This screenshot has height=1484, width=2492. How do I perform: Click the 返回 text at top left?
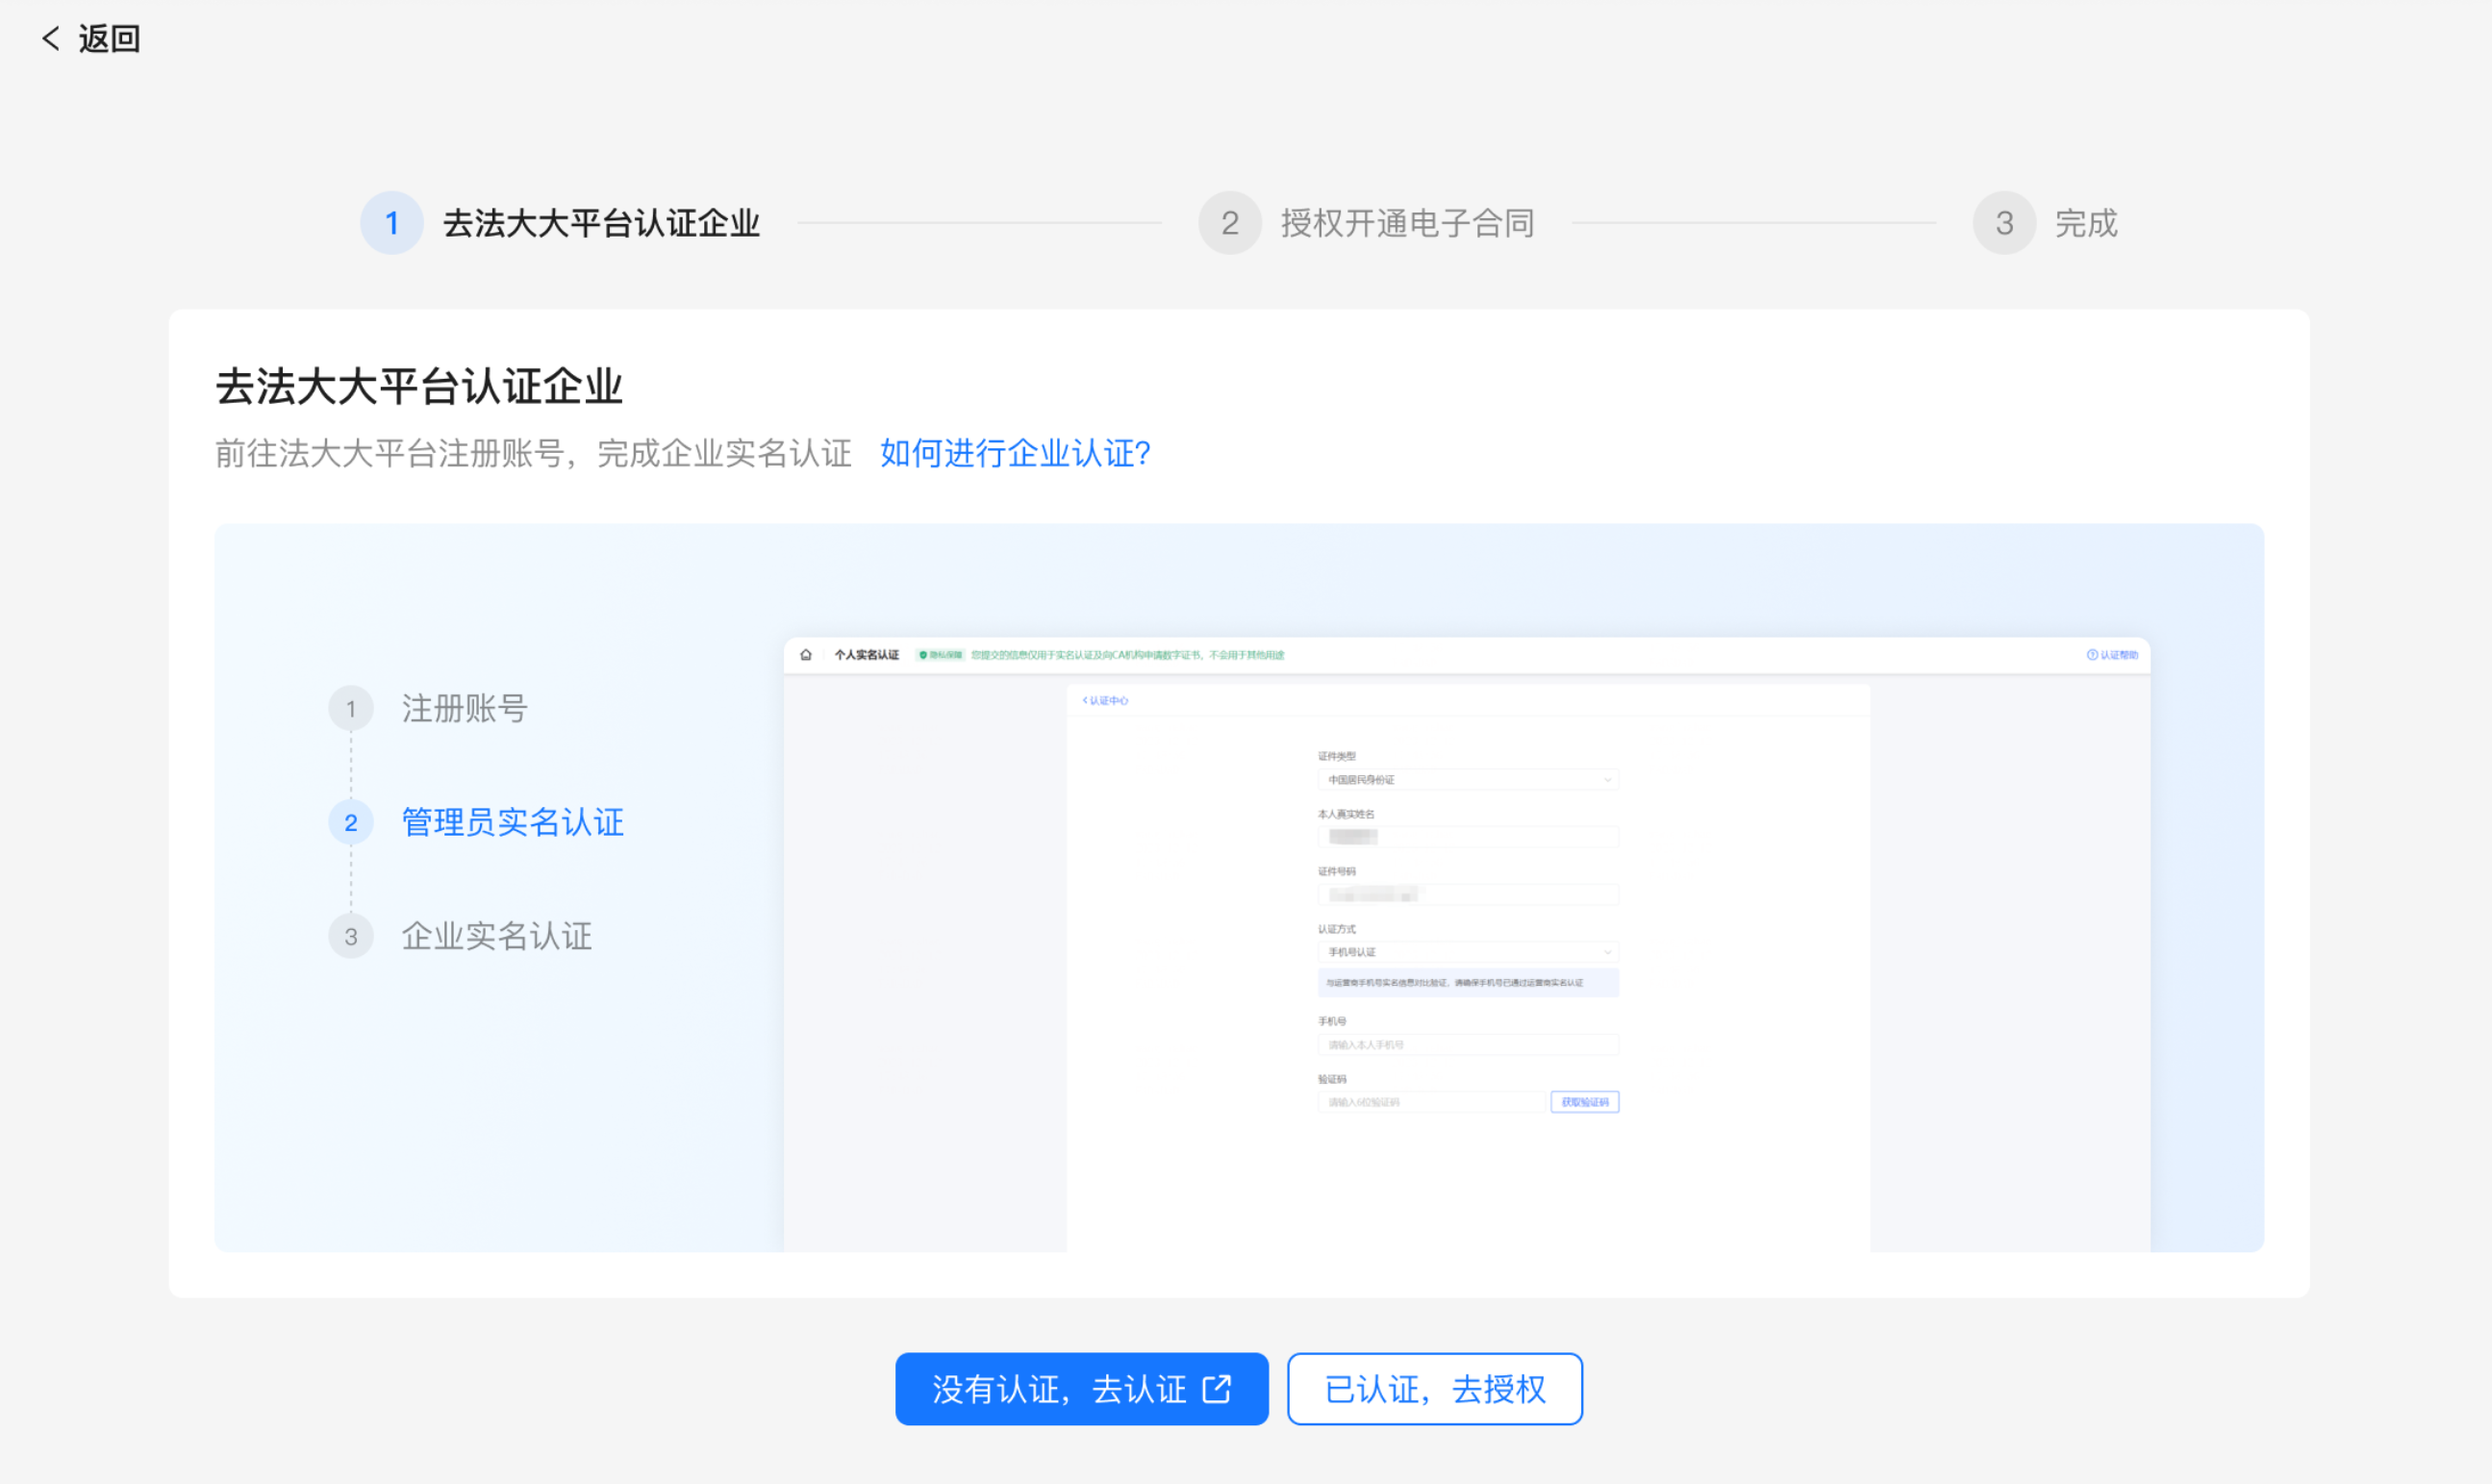coord(109,39)
